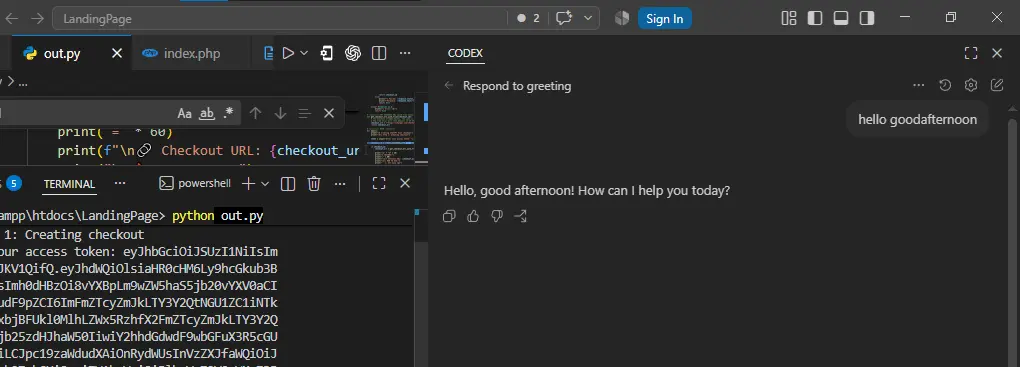Select the powershell terminal profile label
Image resolution: width=1020 pixels, height=367 pixels.
195,184
